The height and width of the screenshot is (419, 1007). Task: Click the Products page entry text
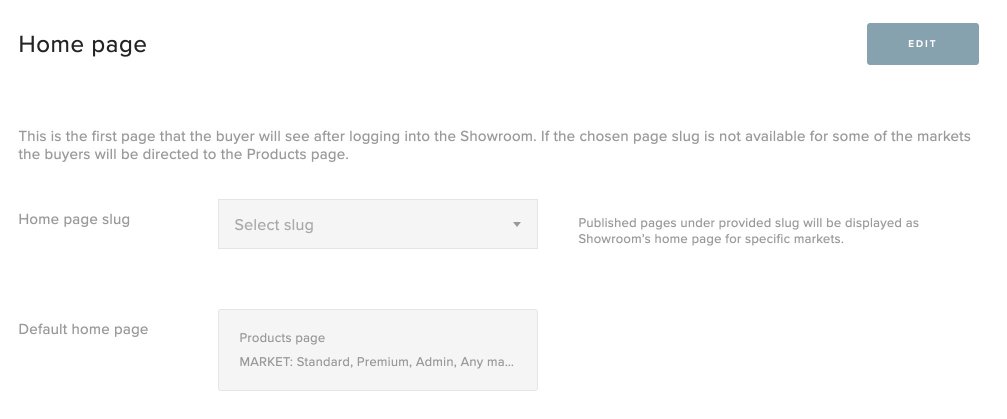[282, 338]
